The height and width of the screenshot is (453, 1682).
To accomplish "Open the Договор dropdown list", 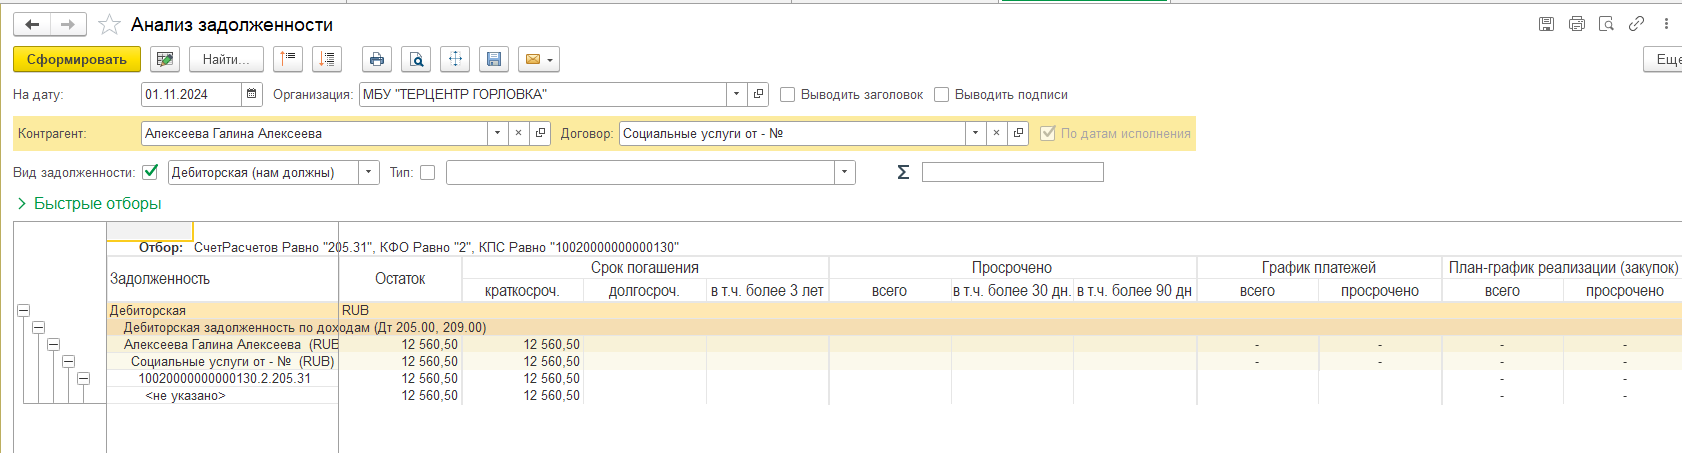I will (x=975, y=133).
